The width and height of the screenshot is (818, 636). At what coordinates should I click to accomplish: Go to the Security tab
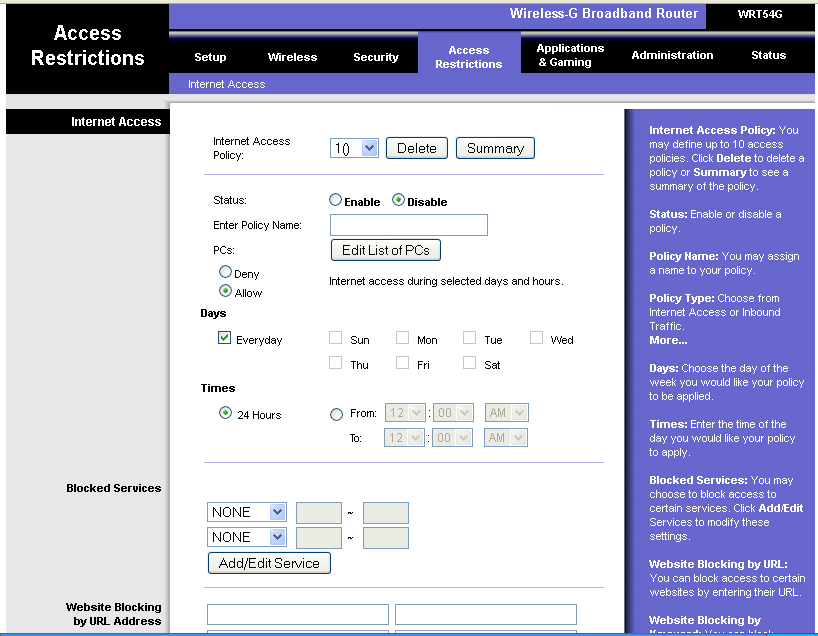[x=376, y=57]
